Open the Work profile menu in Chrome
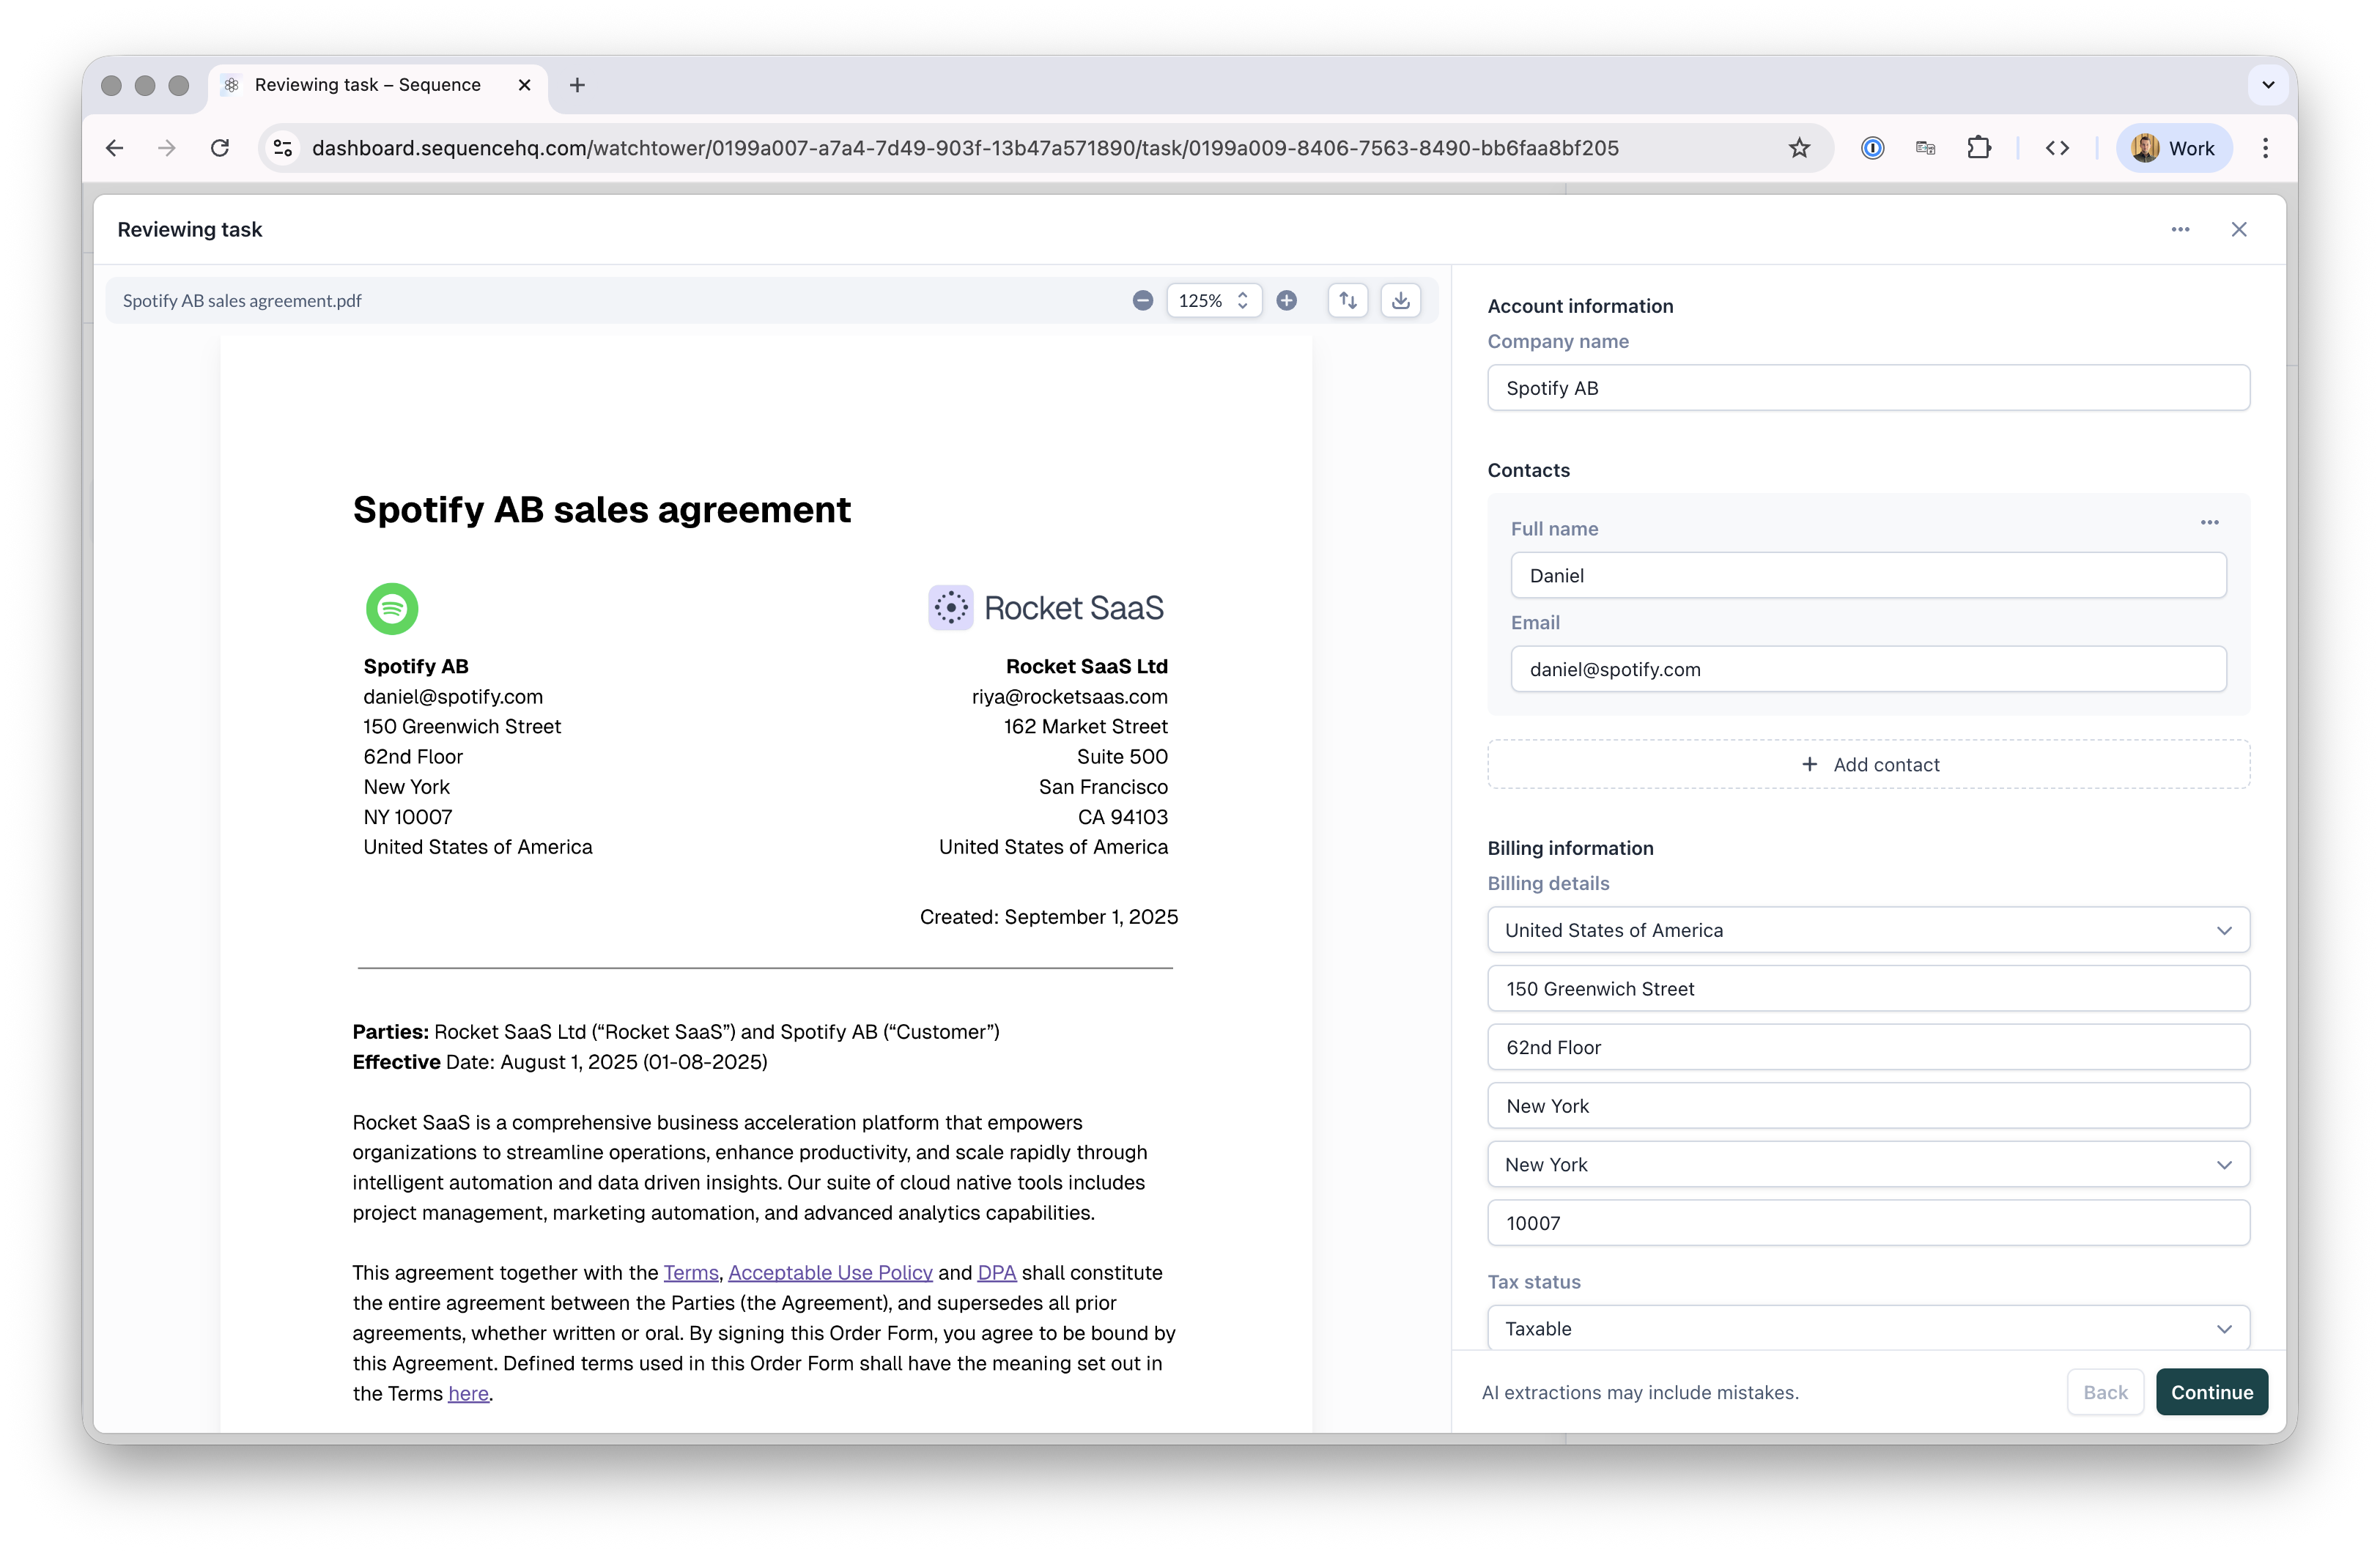 pyautogui.click(x=2173, y=148)
